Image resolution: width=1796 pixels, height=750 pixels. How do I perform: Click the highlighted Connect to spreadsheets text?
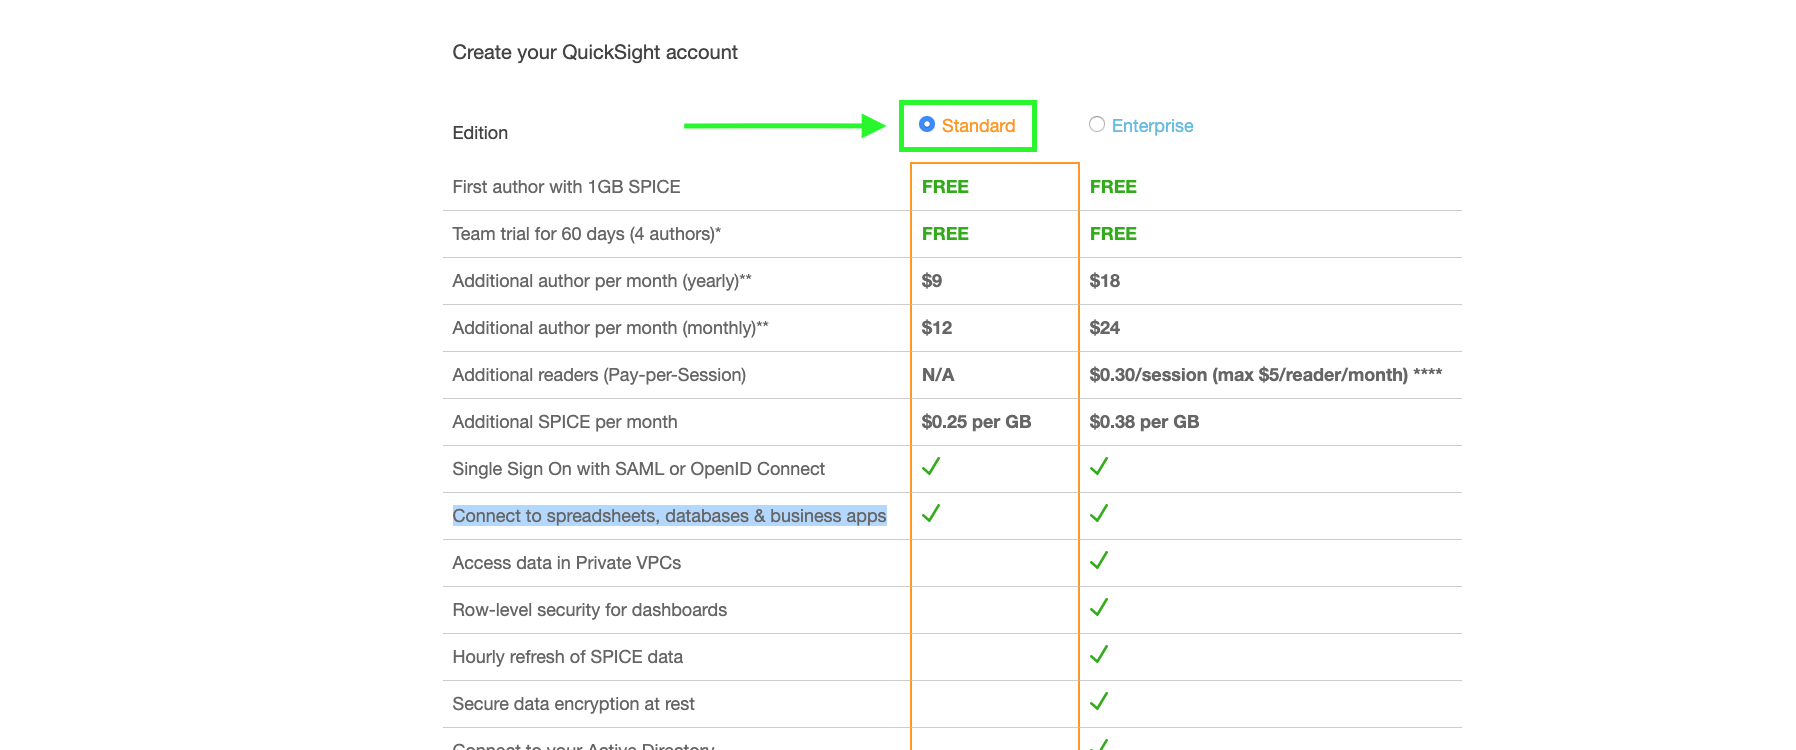(669, 516)
